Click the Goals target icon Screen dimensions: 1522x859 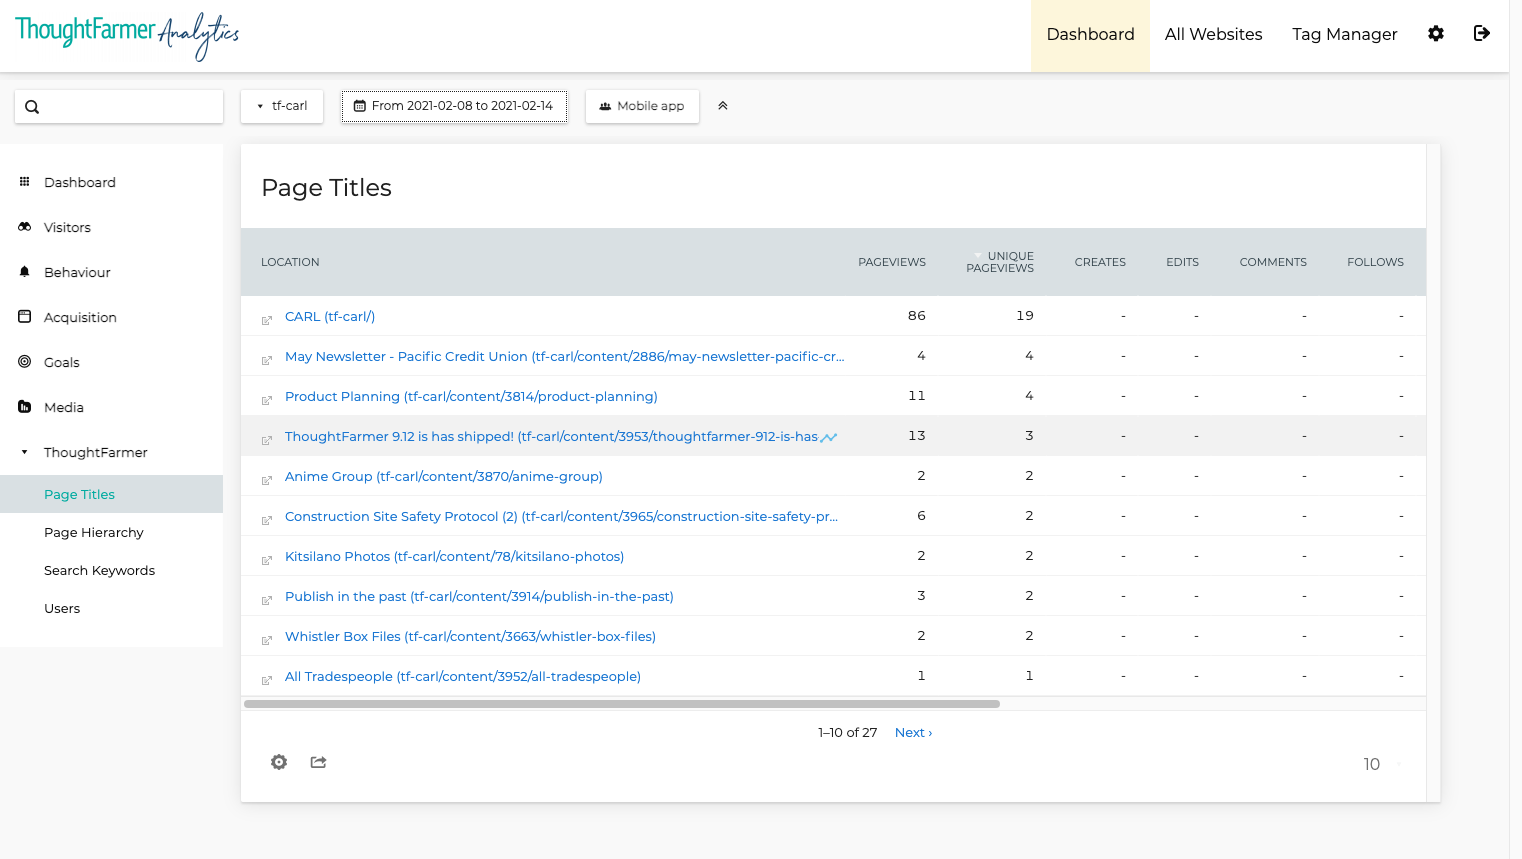coord(25,361)
